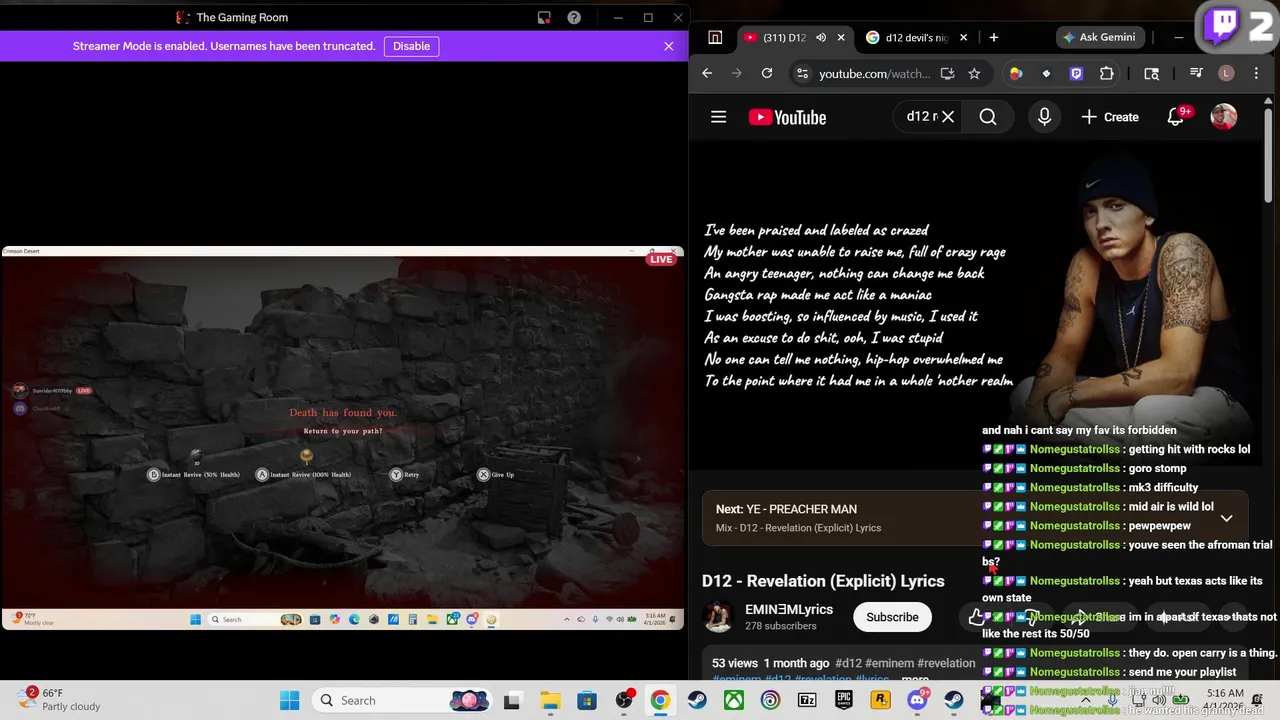Open Chrome three-dot menu
Image resolution: width=1280 pixels, height=720 pixels.
tap(1256, 73)
